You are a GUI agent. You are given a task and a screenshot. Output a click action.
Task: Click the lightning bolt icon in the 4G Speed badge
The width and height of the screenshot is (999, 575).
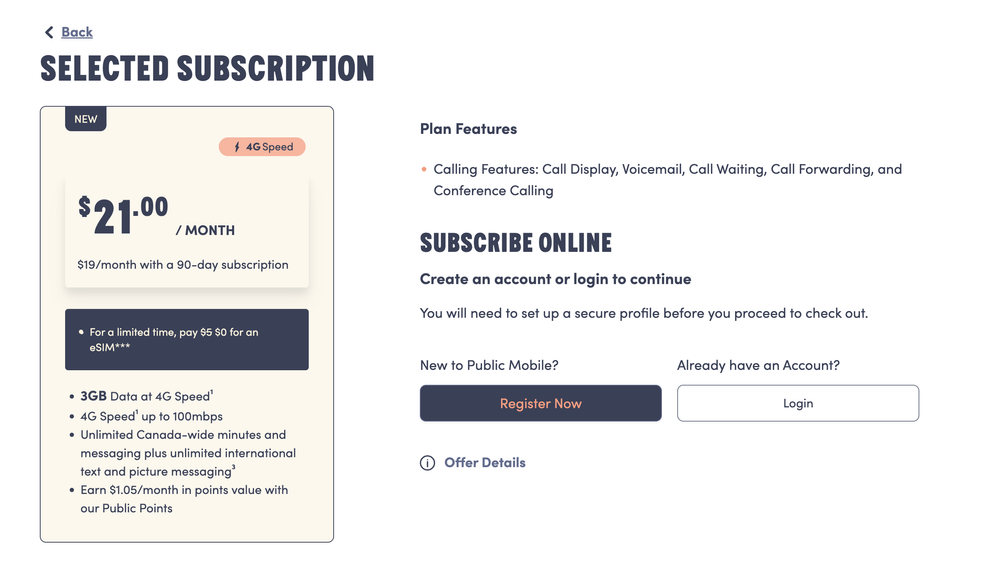point(237,147)
